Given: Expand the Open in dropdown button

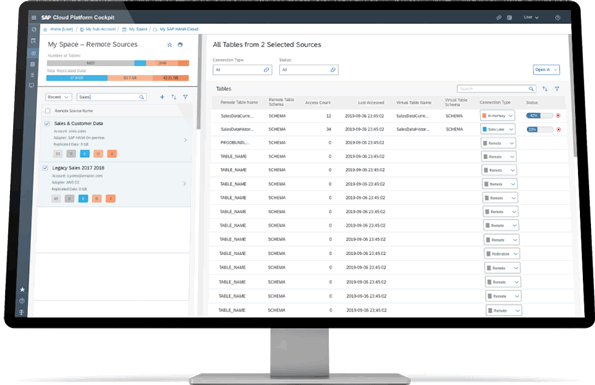Looking at the screenshot, I should tap(546, 70).
